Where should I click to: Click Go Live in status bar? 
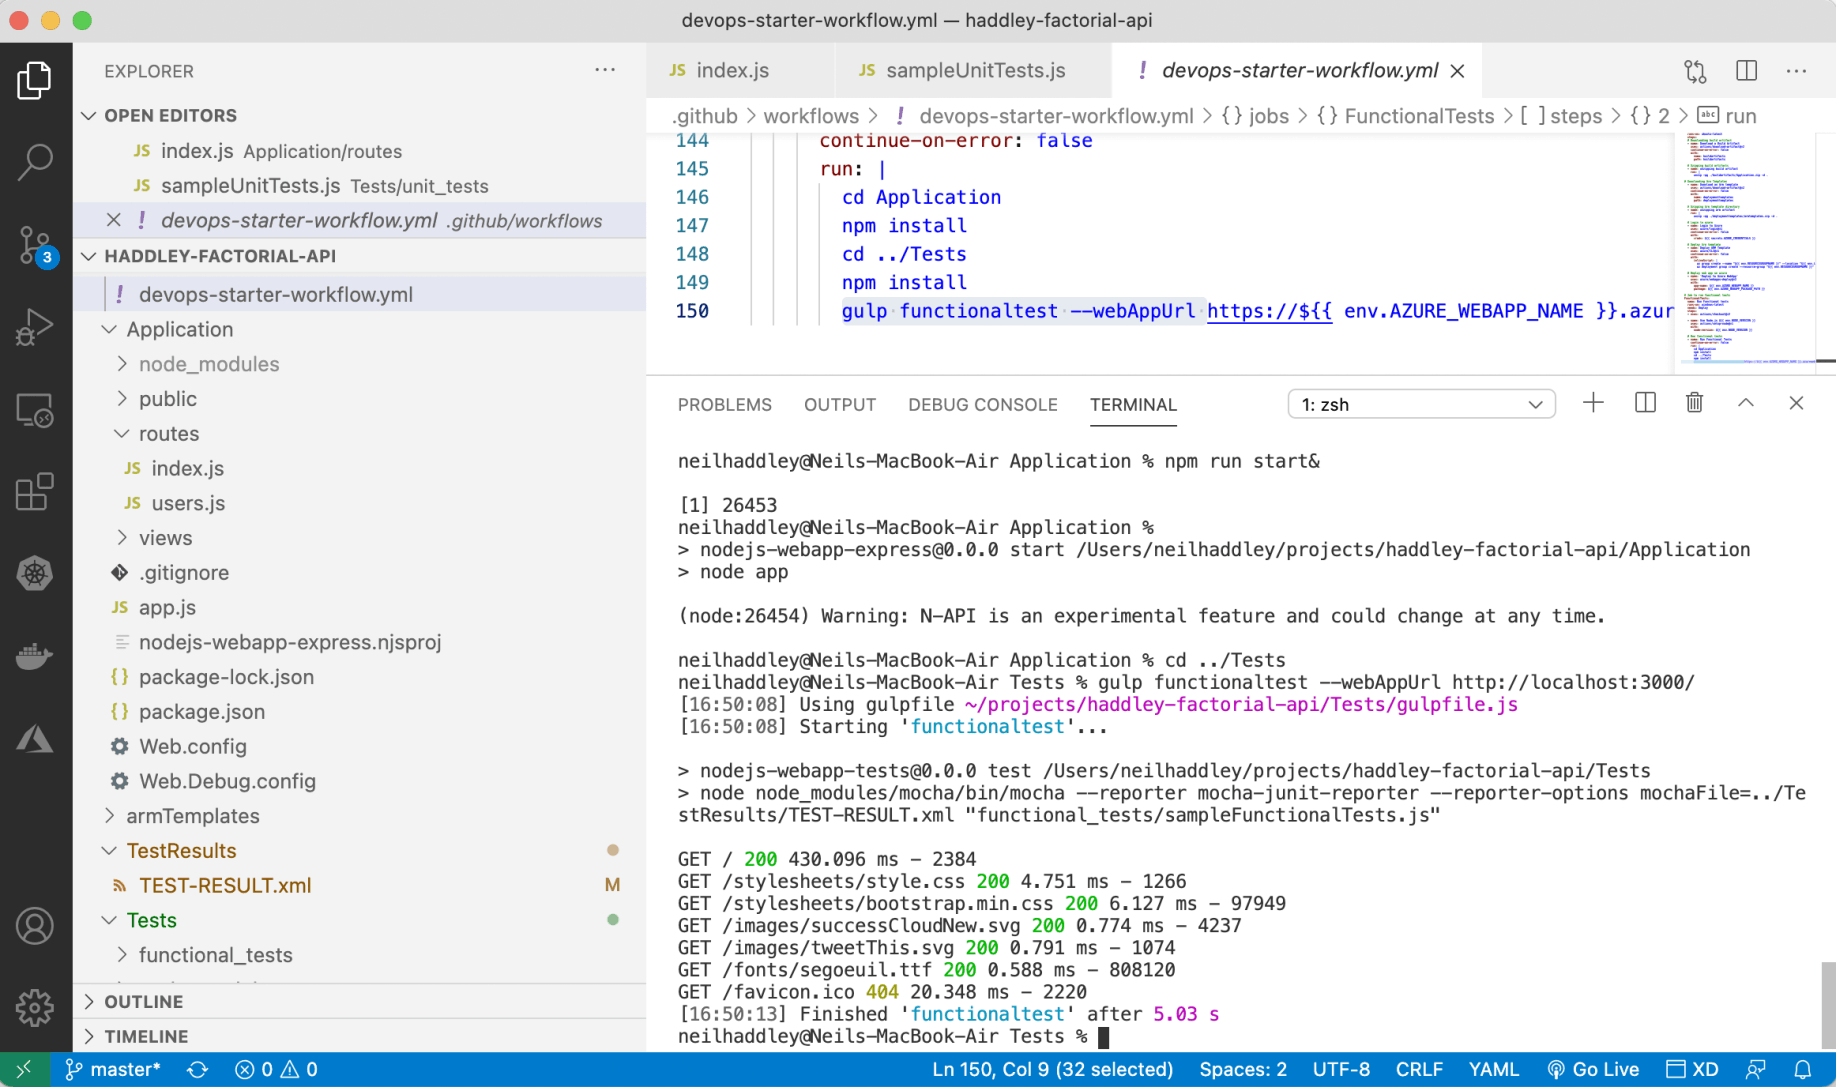[1593, 1069]
